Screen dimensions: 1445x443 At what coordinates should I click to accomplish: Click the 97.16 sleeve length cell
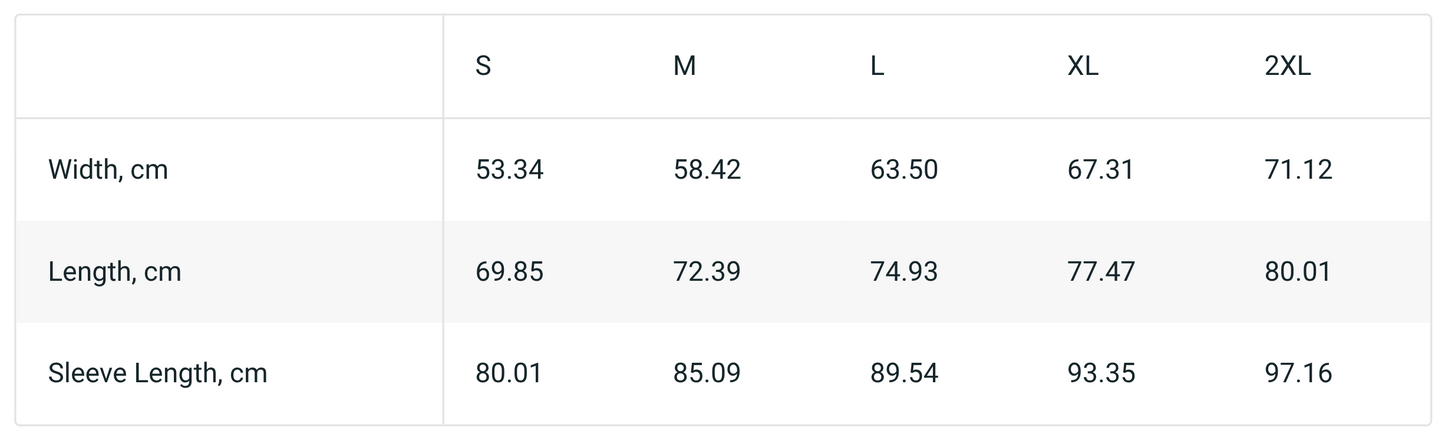1298,374
